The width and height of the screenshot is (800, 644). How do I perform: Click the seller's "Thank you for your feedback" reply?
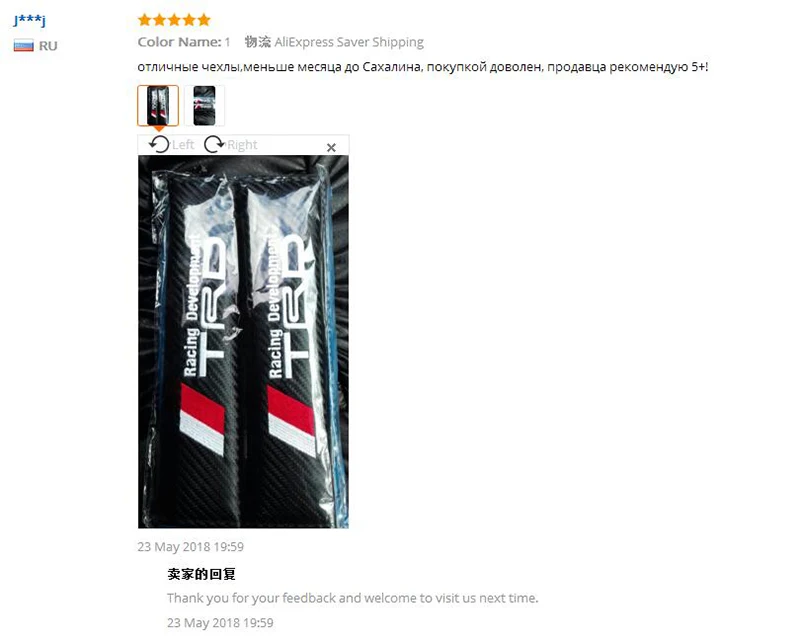pyautogui.click(x=353, y=598)
